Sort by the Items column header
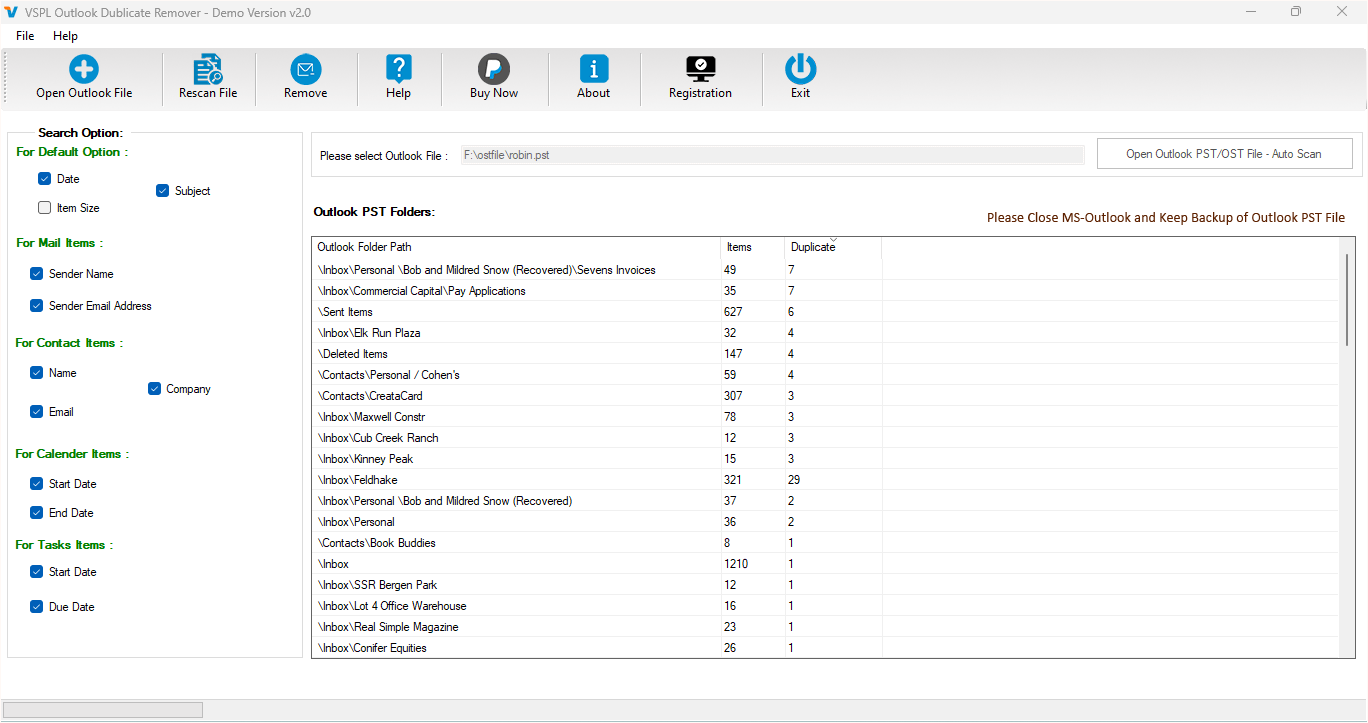Image resolution: width=1368 pixels, height=723 pixels. [x=752, y=247]
